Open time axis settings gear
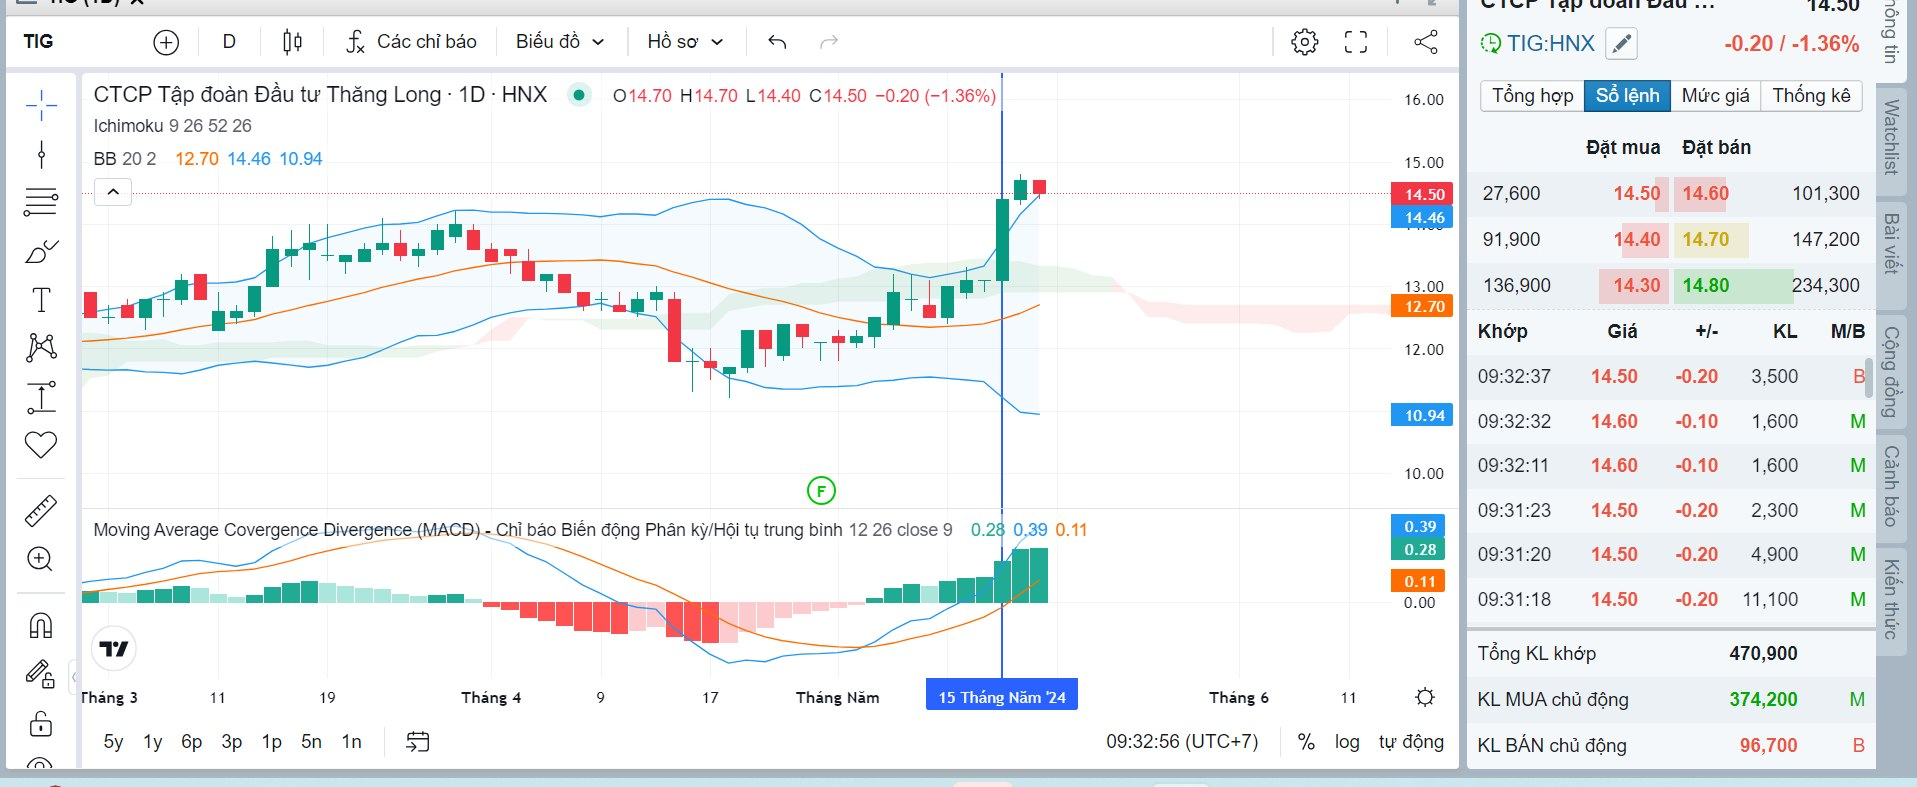The width and height of the screenshot is (1917, 787). tap(1425, 697)
